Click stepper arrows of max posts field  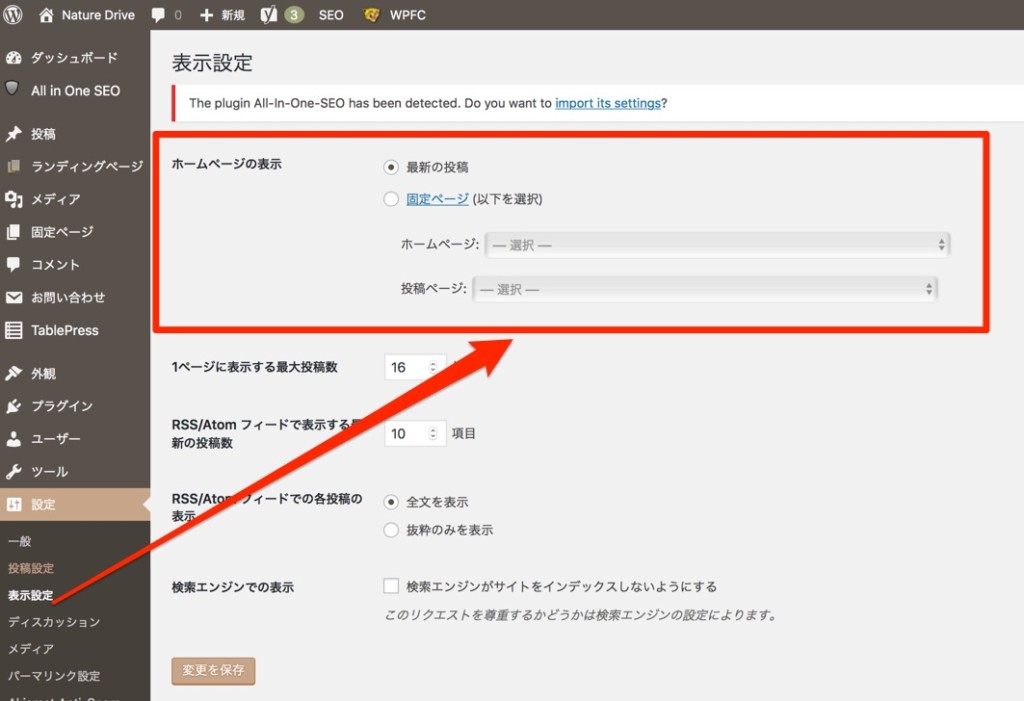[x=433, y=367]
